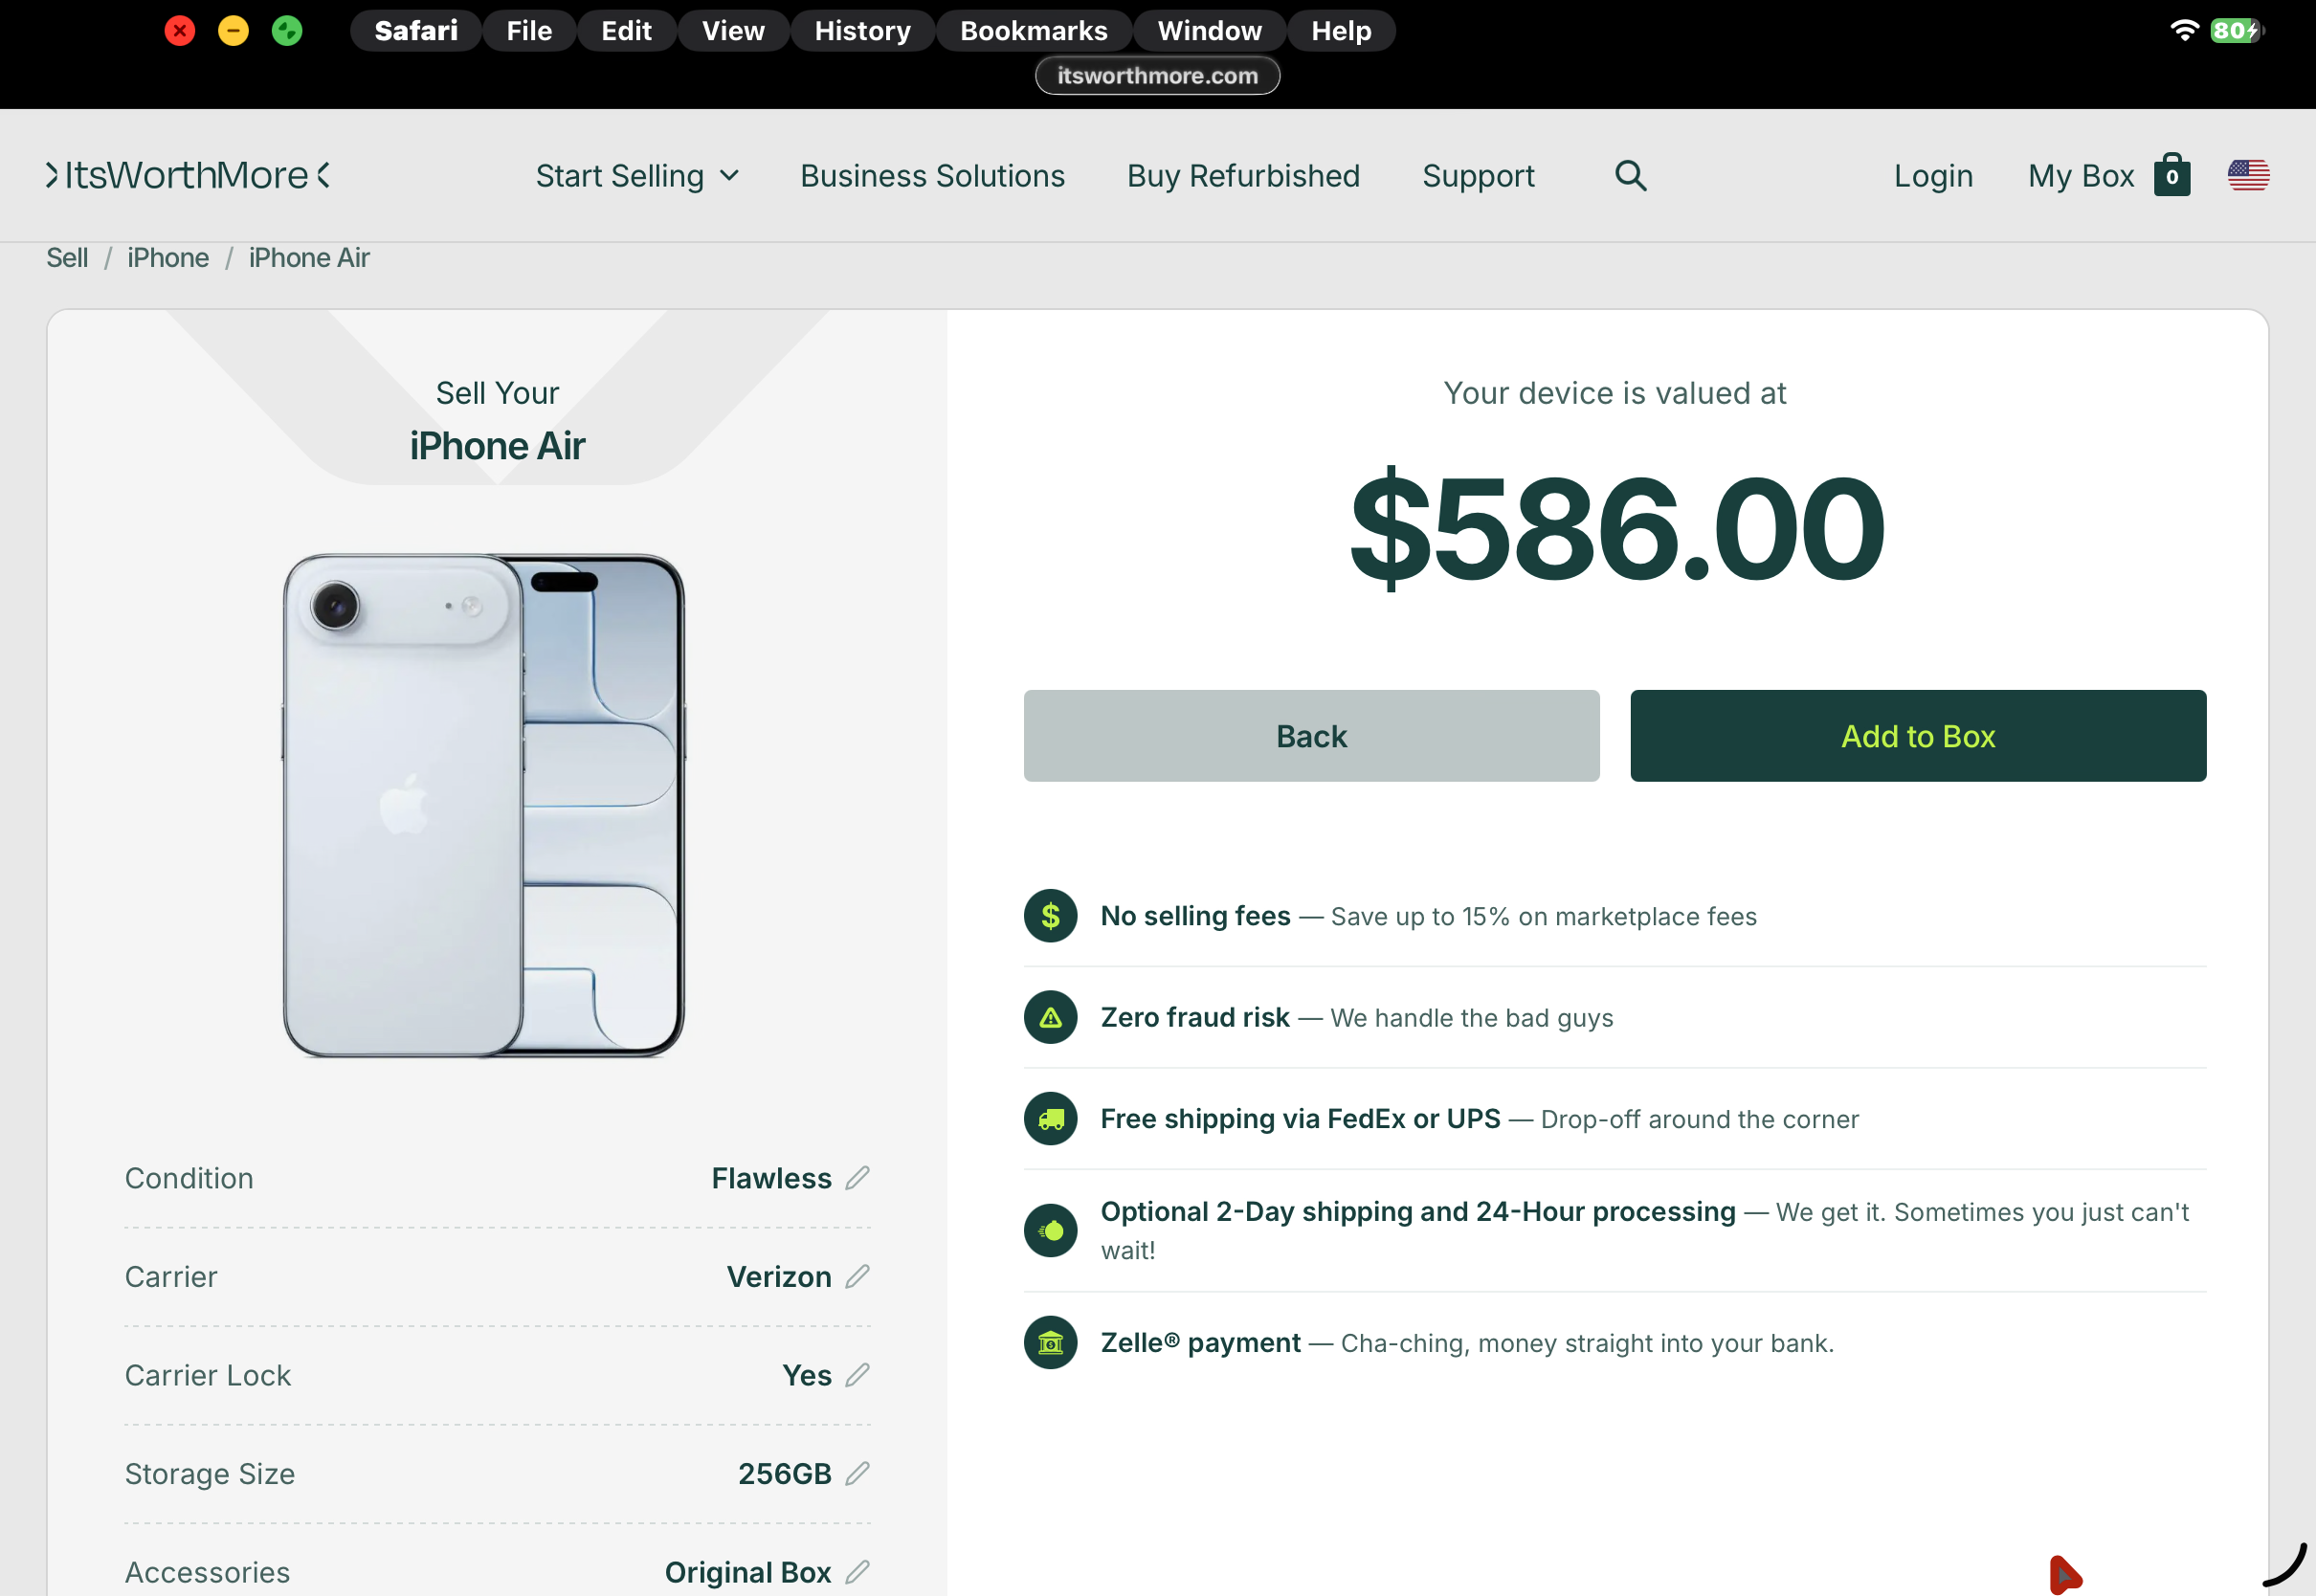Click the Back button

(x=1311, y=736)
